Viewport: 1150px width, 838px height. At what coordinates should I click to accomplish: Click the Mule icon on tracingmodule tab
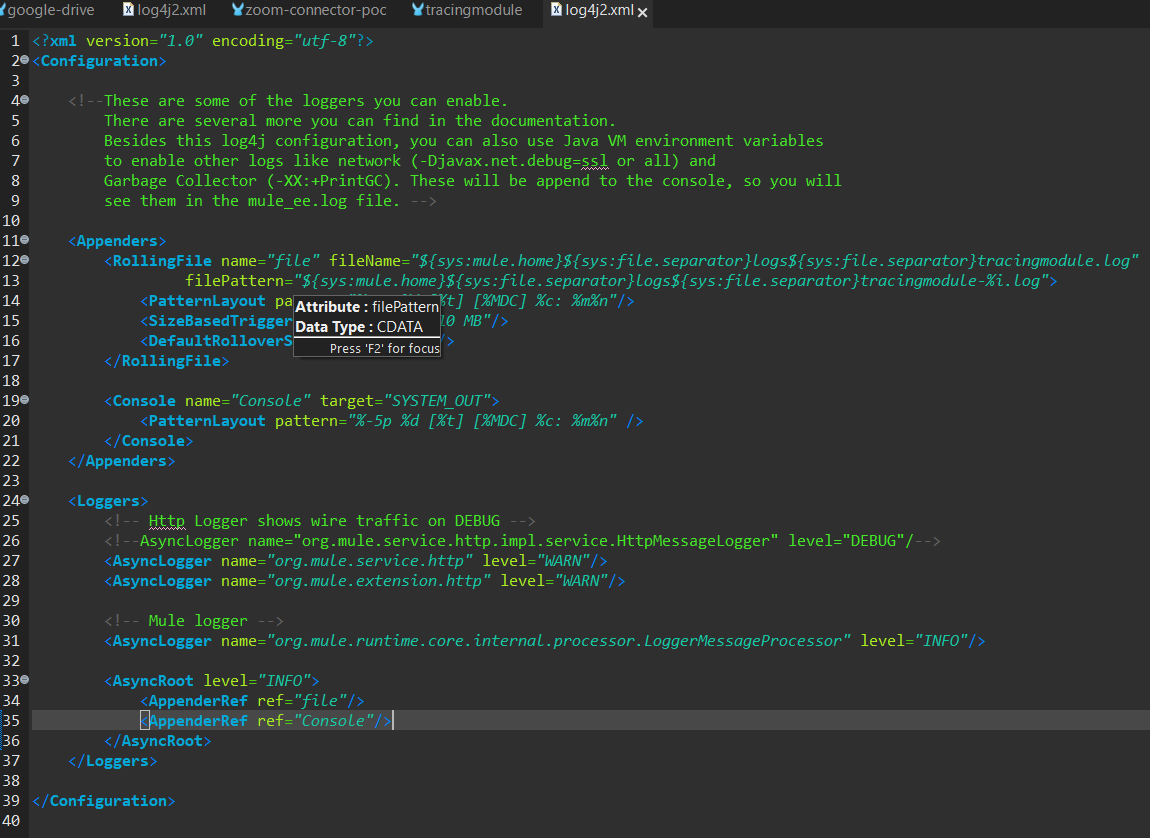[417, 11]
